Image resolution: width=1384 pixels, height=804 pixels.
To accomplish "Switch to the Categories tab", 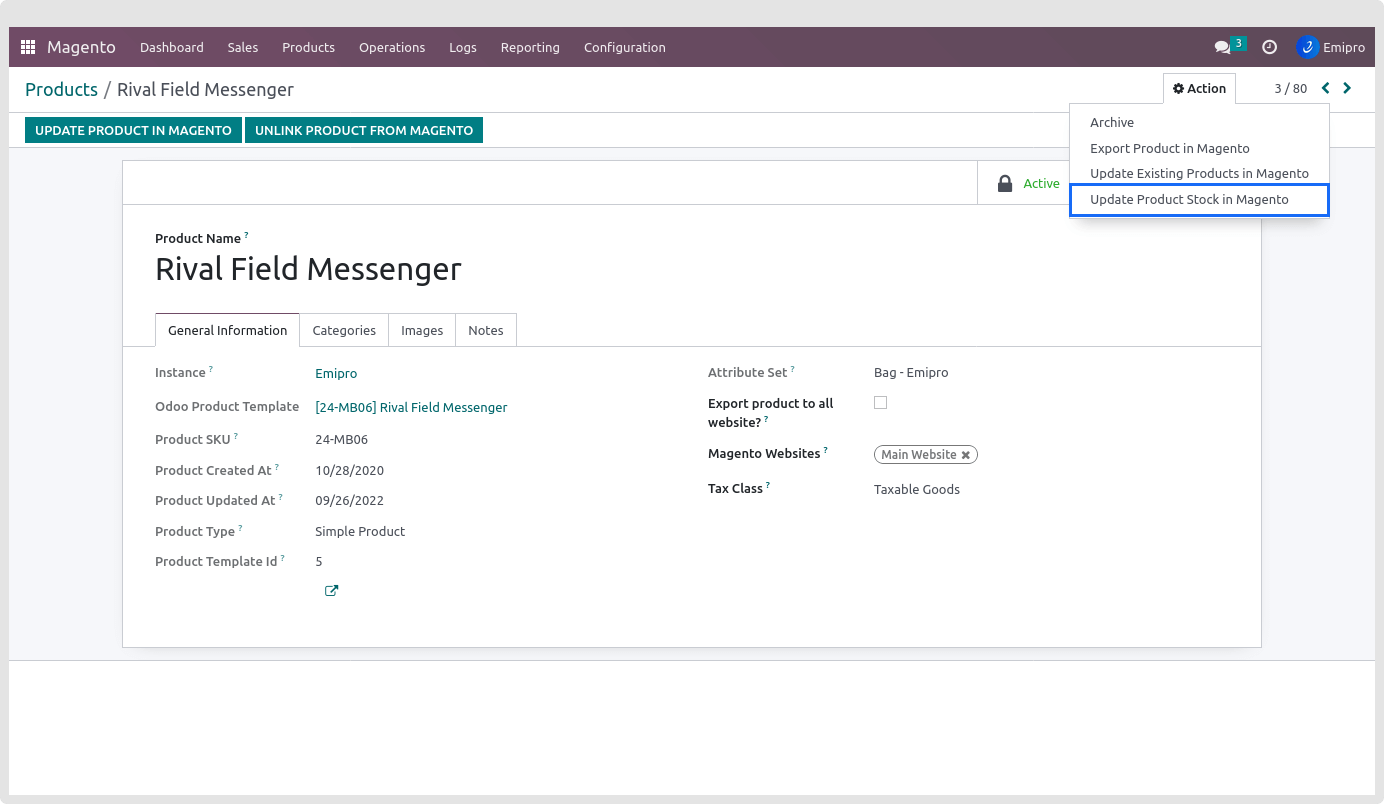I will 344,330.
